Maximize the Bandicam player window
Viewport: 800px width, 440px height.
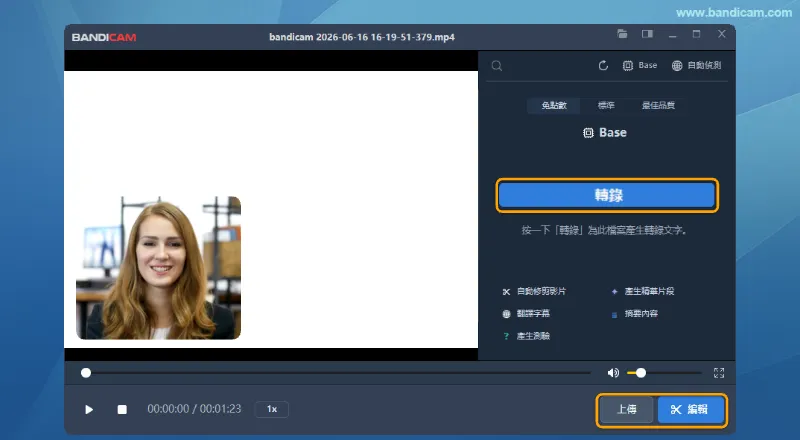click(x=696, y=34)
